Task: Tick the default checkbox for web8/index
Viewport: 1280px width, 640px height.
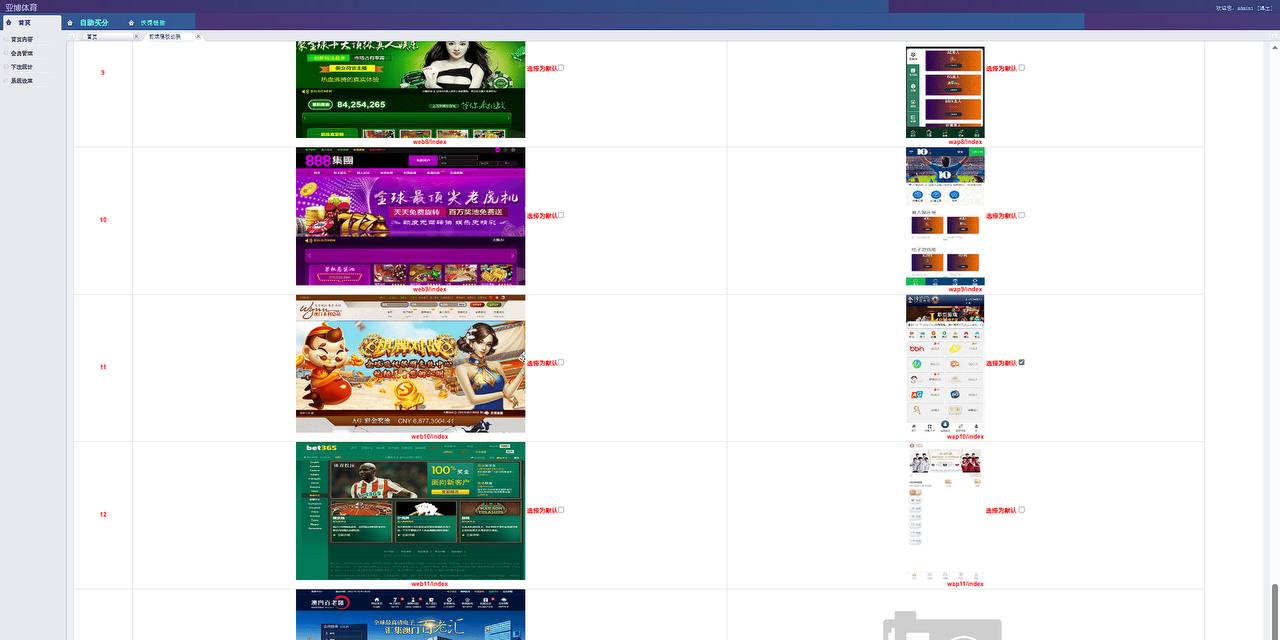Action: [x=561, y=68]
